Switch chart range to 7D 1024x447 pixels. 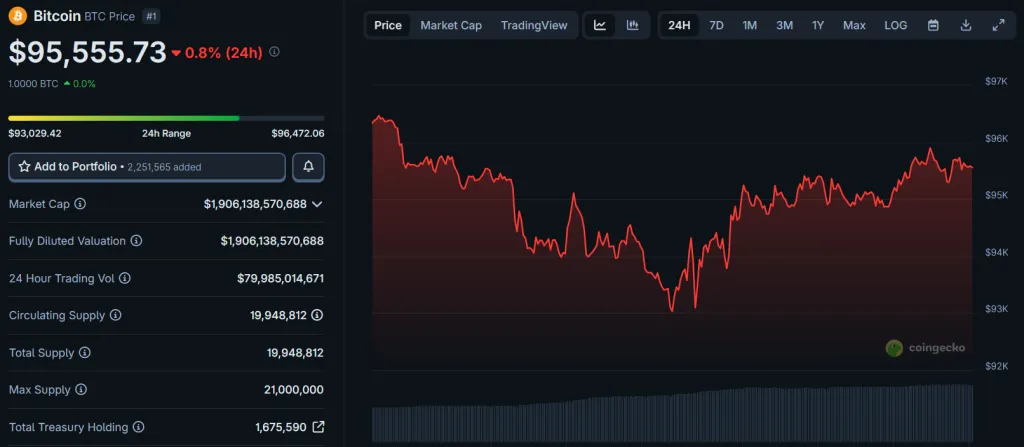pyautogui.click(x=716, y=25)
